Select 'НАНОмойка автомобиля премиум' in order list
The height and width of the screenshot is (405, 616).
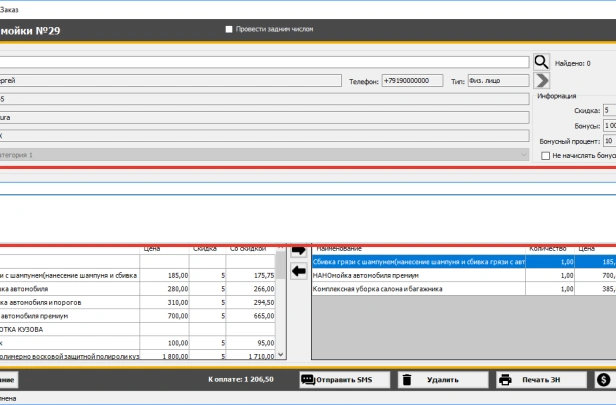(x=420, y=274)
